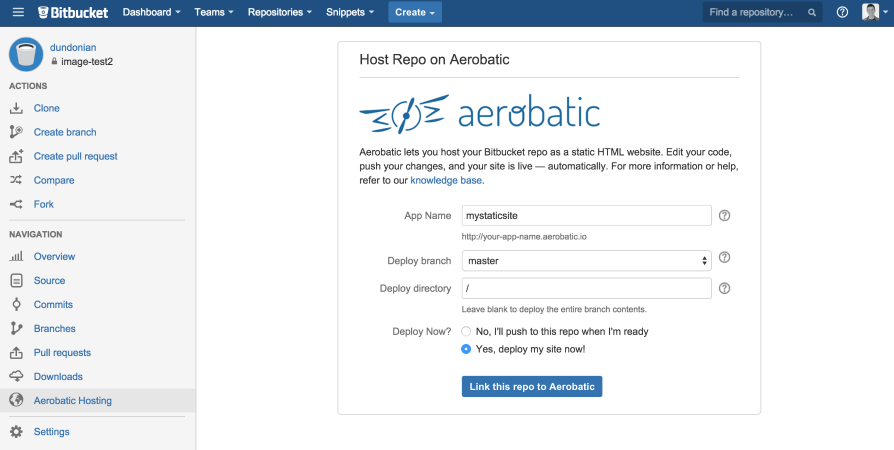Open Create pull request in sidebar
The width and height of the screenshot is (894, 450).
click(x=75, y=156)
